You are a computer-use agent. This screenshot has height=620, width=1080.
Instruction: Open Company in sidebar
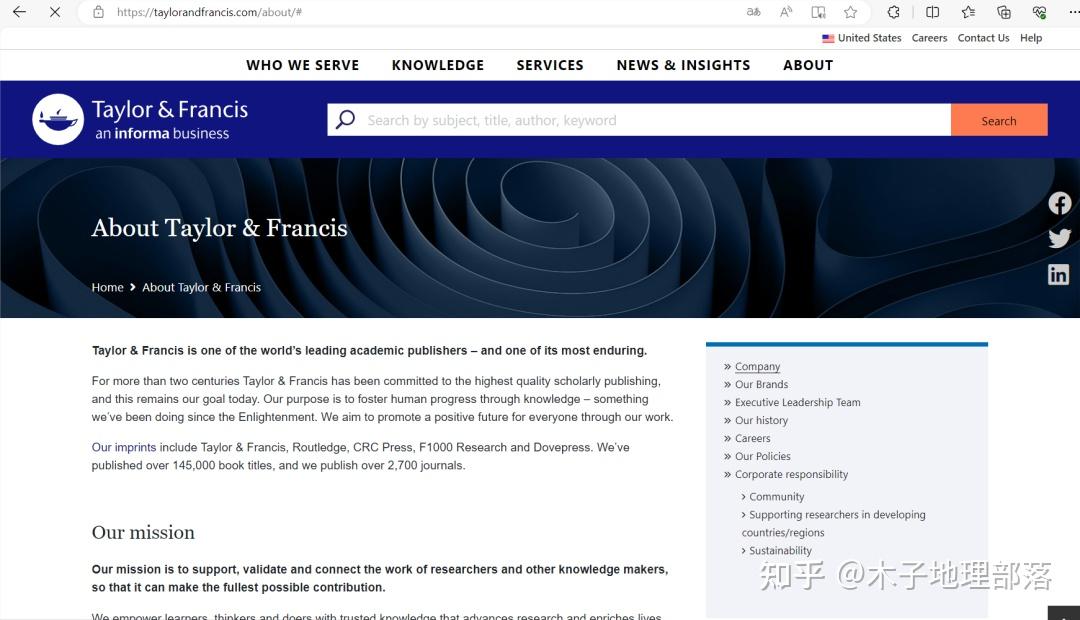point(757,366)
